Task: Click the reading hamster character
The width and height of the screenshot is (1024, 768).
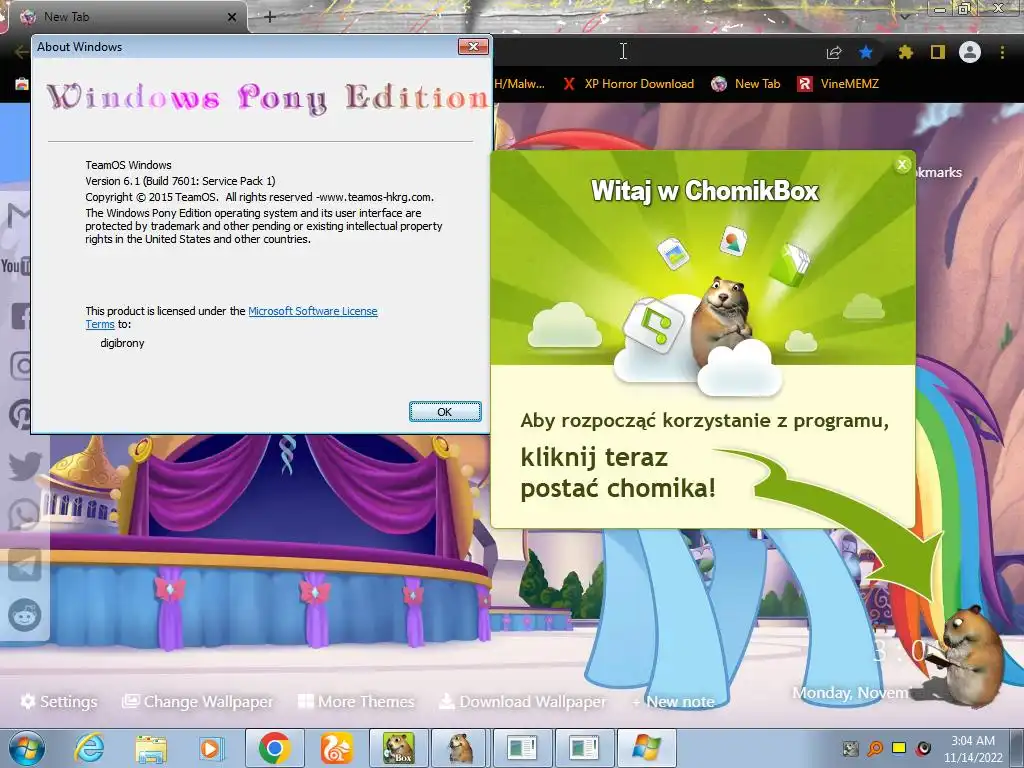Action: pos(971,656)
